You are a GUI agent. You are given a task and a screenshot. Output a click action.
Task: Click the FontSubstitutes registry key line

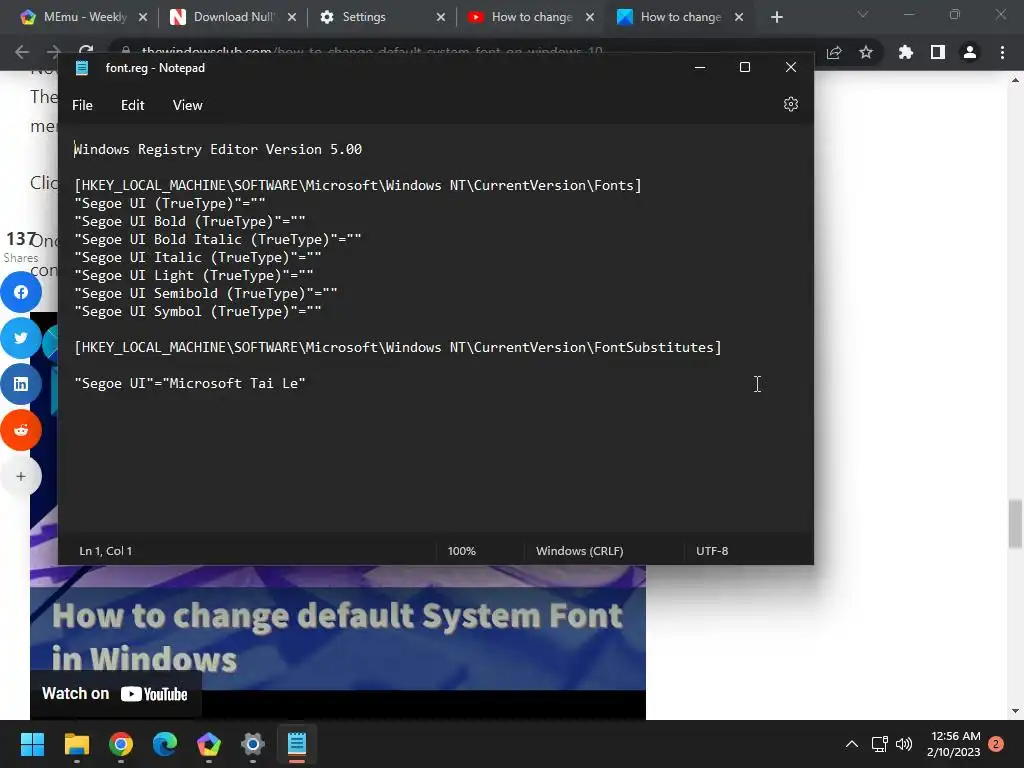click(398, 347)
